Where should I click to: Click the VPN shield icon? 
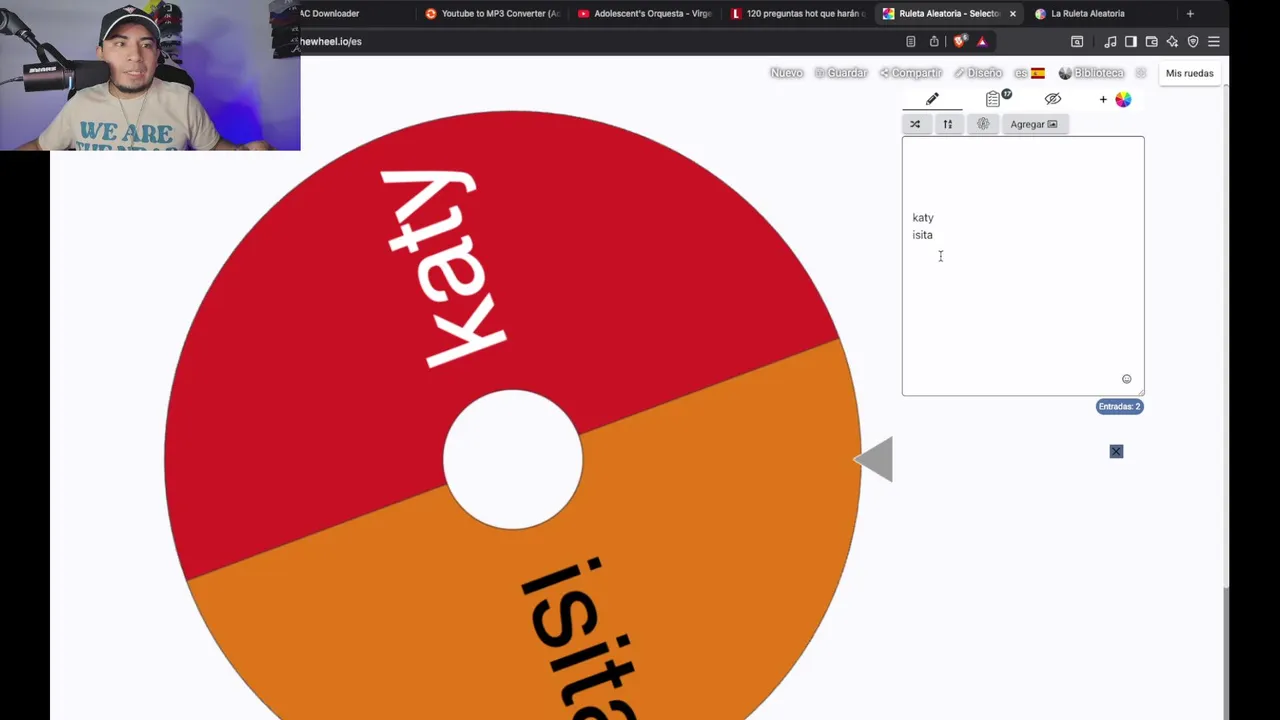tap(1193, 41)
